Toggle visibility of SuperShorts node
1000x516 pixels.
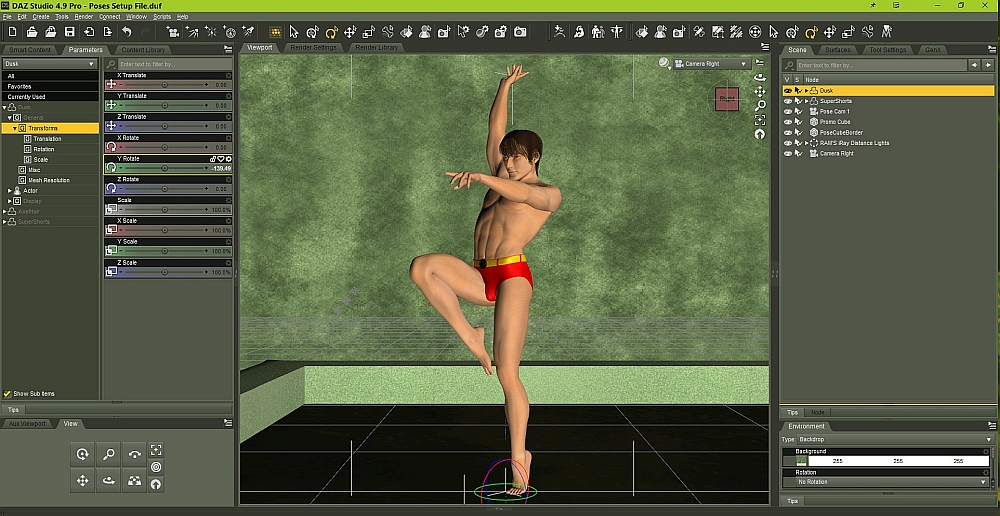pyautogui.click(x=787, y=101)
